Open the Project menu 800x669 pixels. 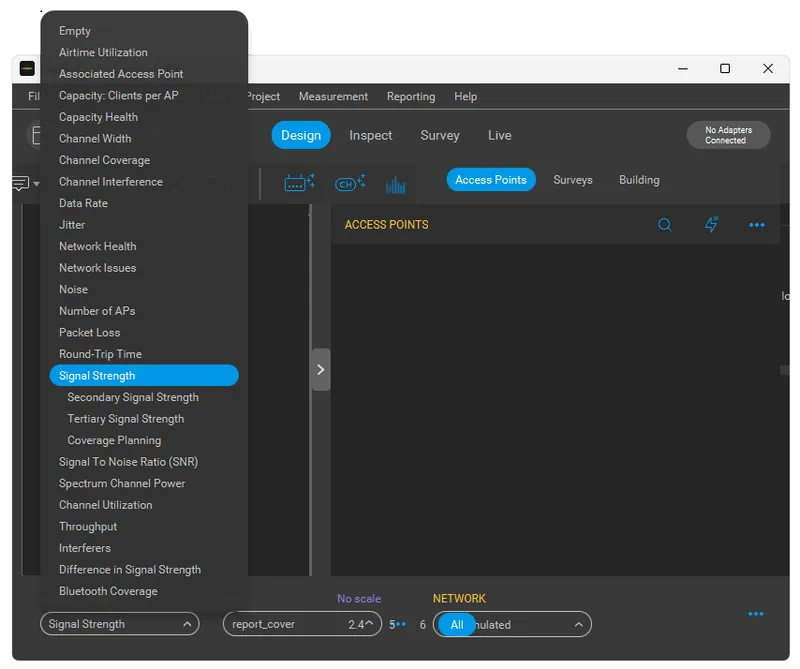pyautogui.click(x=264, y=96)
